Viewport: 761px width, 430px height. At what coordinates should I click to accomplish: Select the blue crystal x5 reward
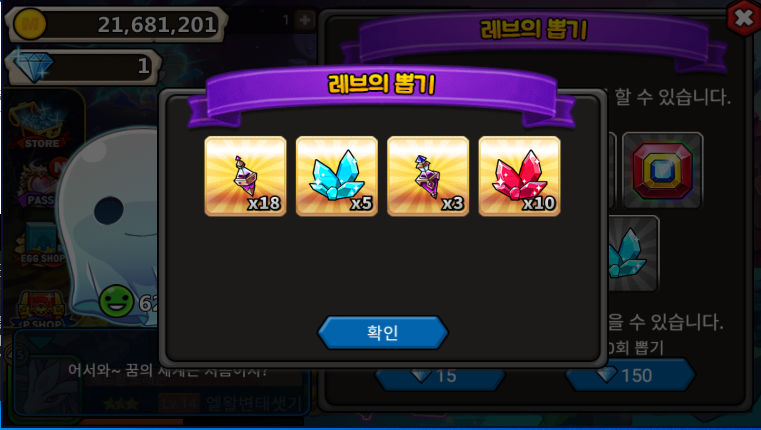coord(336,176)
